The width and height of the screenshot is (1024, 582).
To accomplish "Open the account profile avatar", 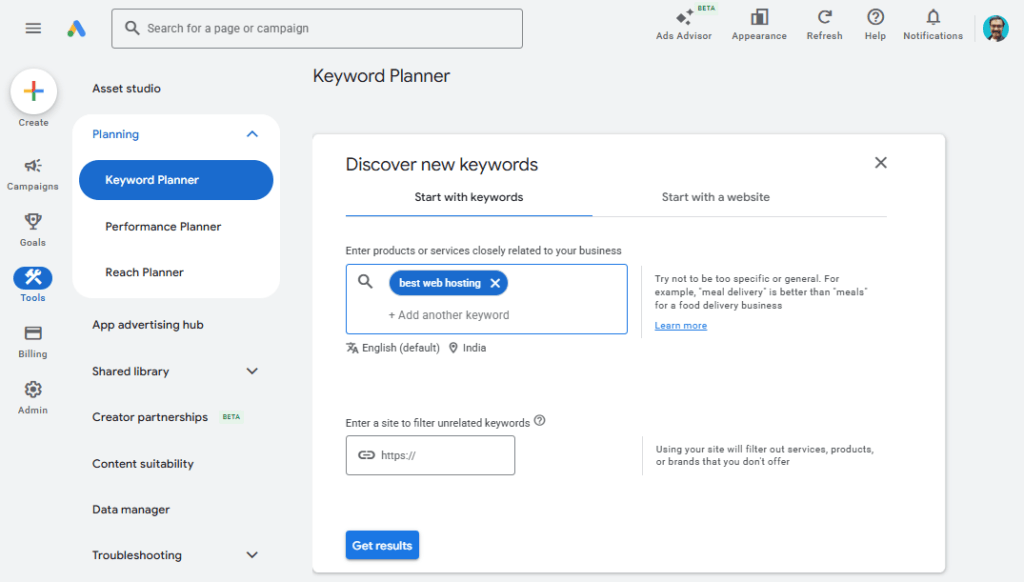I will [995, 28].
